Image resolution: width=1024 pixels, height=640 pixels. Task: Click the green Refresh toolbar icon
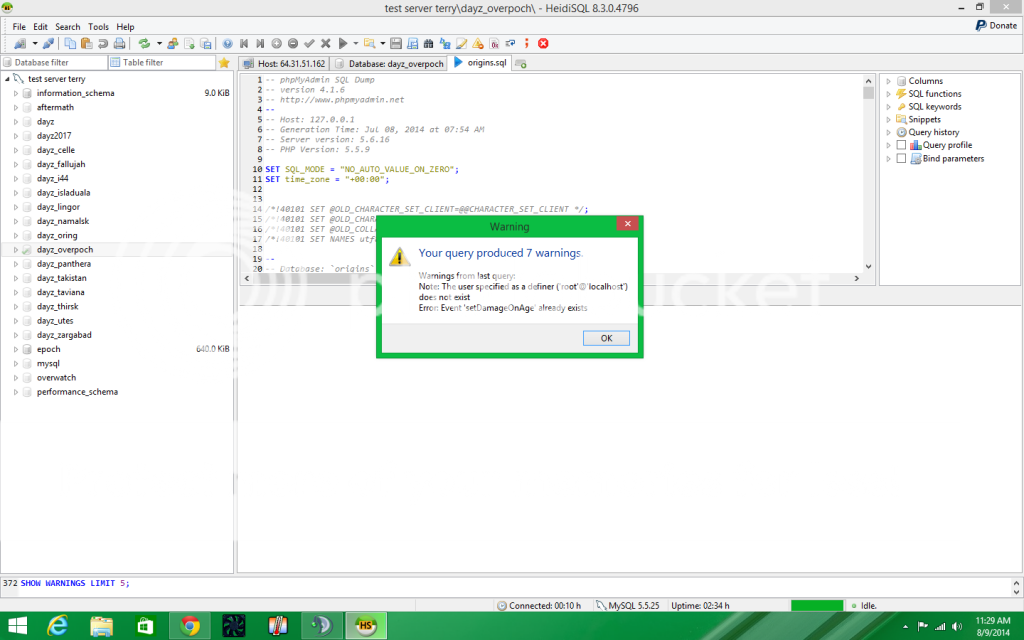(x=144, y=44)
